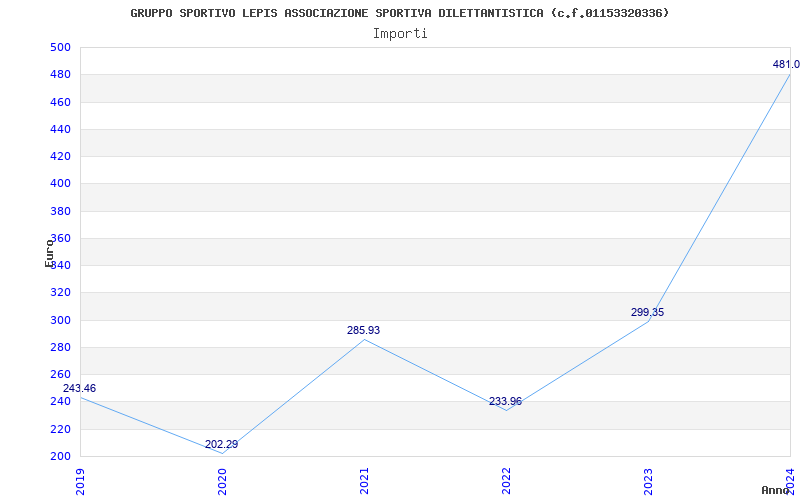Click the 2021 x-axis label

pos(364,481)
